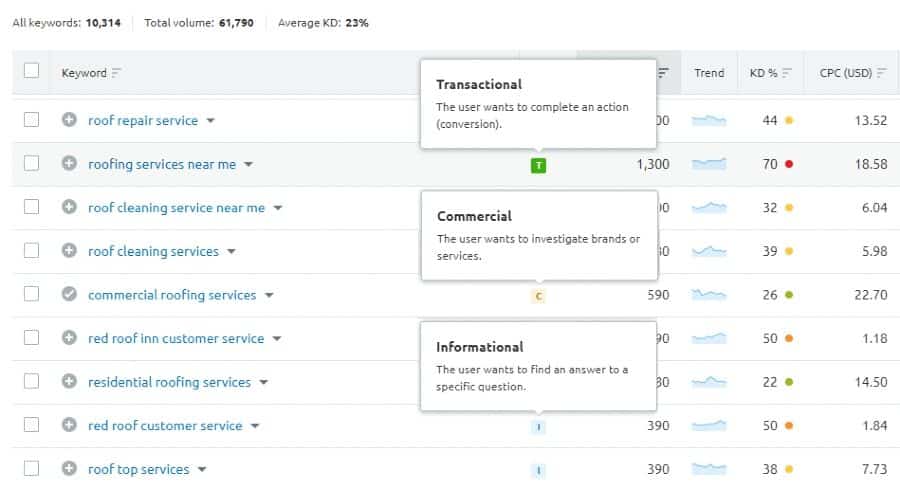Screen dimensions: 900x489
Task: Check 'red roof customer service' row checkbox
Action: pos(32,425)
